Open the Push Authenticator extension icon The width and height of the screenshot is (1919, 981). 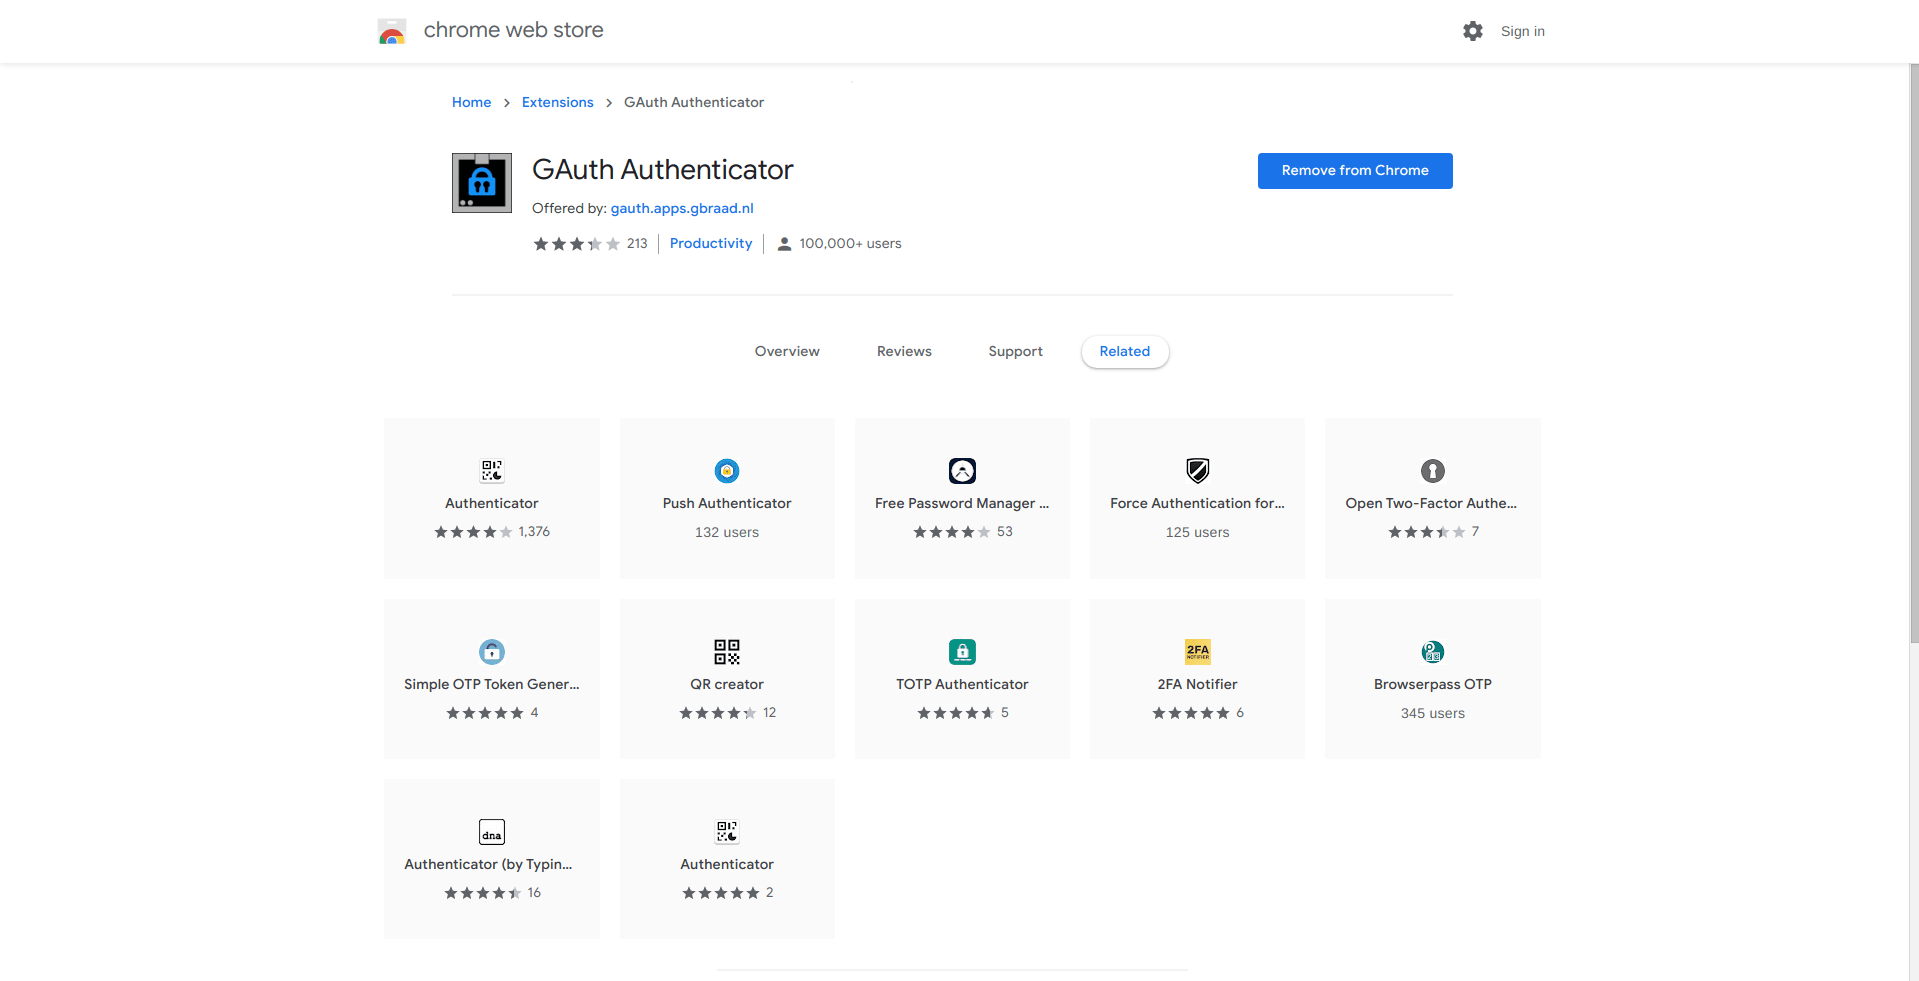[727, 471]
